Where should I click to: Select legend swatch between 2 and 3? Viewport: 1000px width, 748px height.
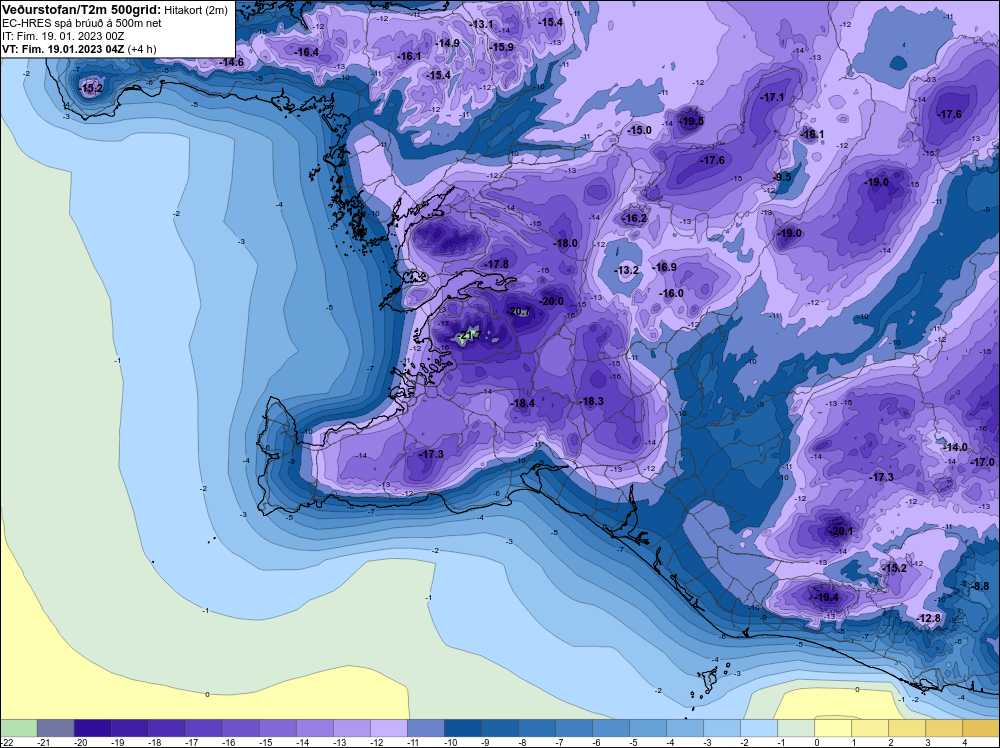click(907, 728)
